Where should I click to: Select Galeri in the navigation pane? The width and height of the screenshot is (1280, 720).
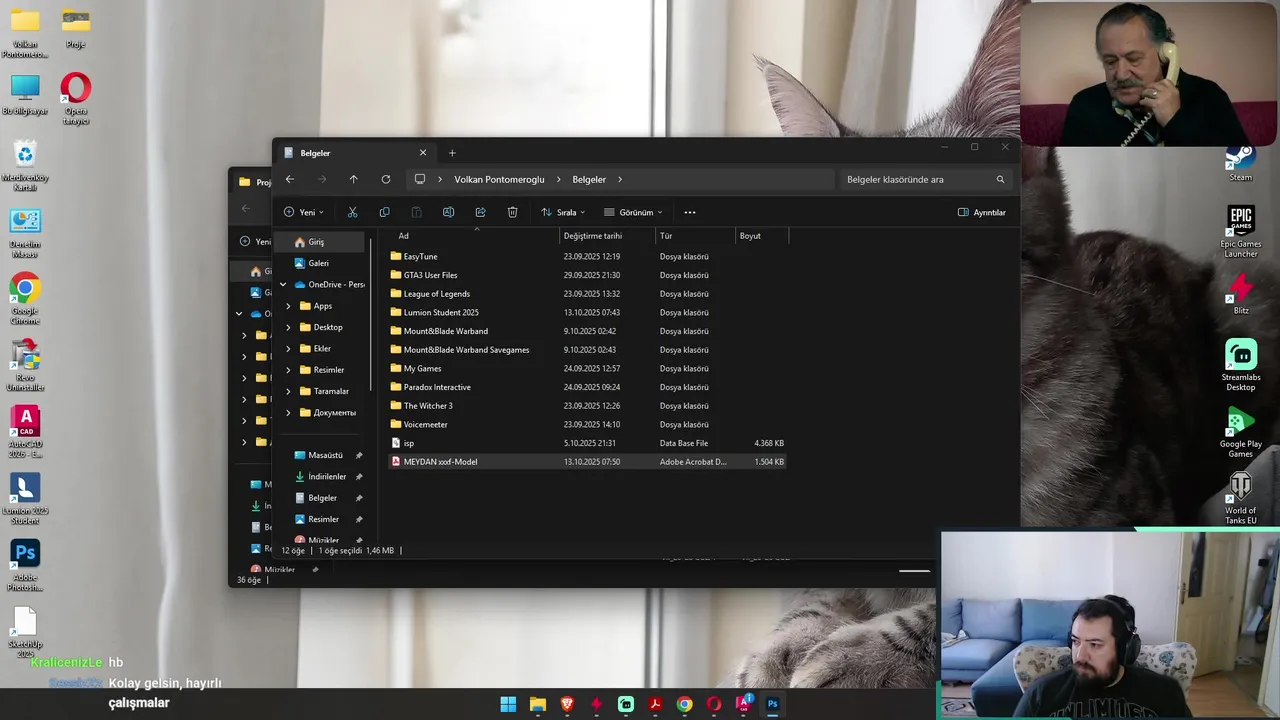(320, 263)
